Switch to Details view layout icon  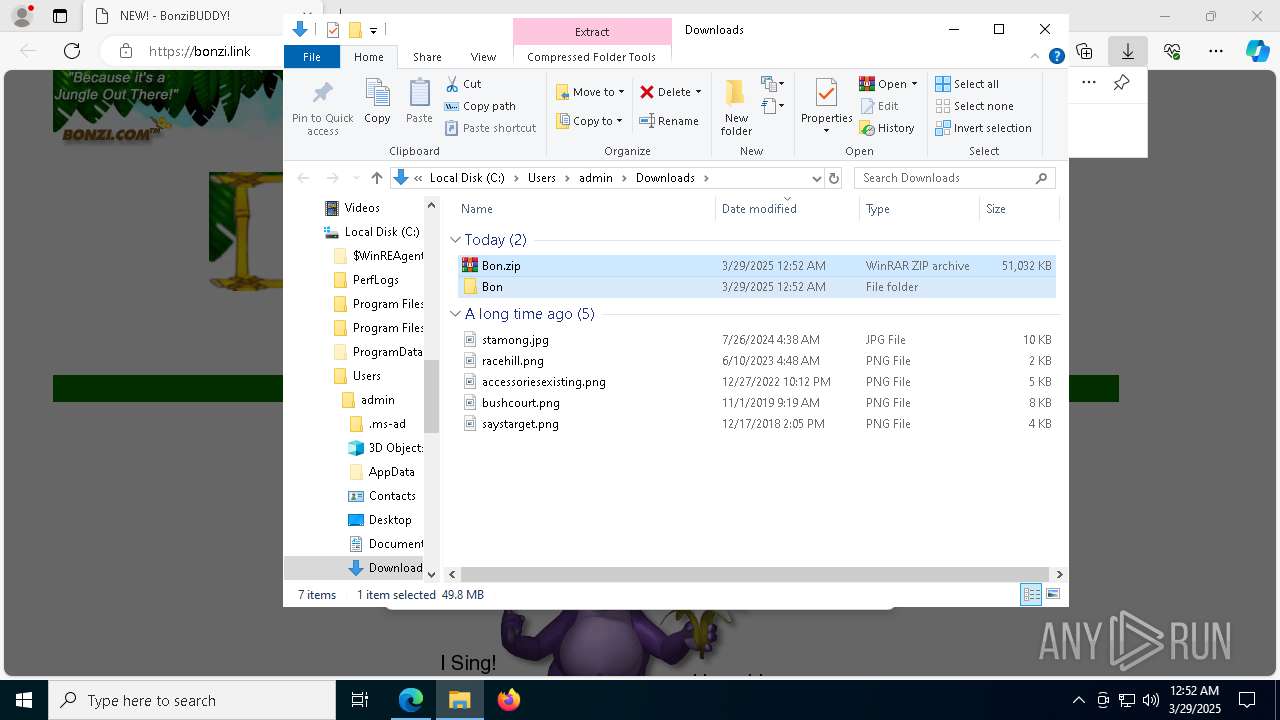[1031, 595]
